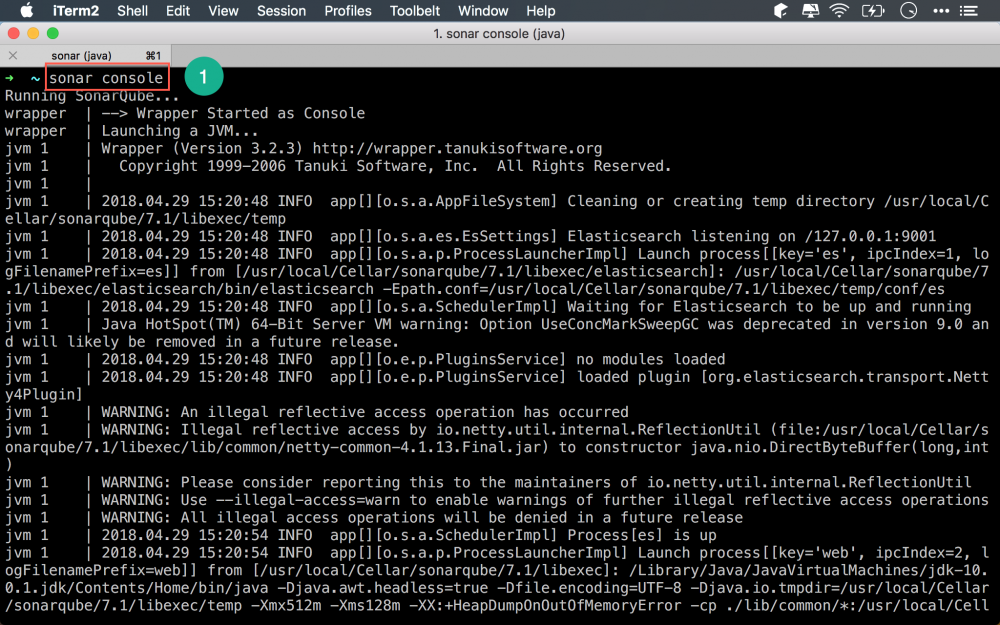Click 'Process[es] is up' log text
The width and height of the screenshot is (1000, 625).
coord(642,535)
